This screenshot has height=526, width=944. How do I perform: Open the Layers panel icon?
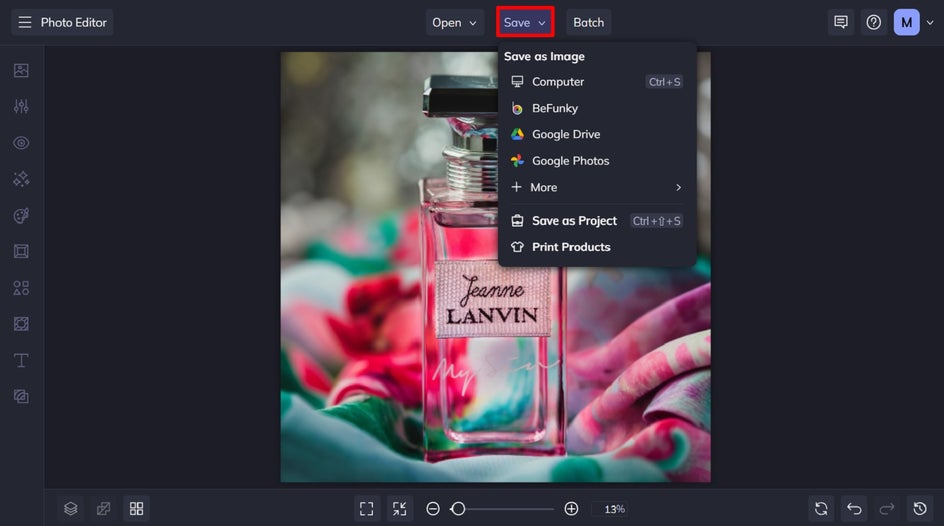click(70, 509)
